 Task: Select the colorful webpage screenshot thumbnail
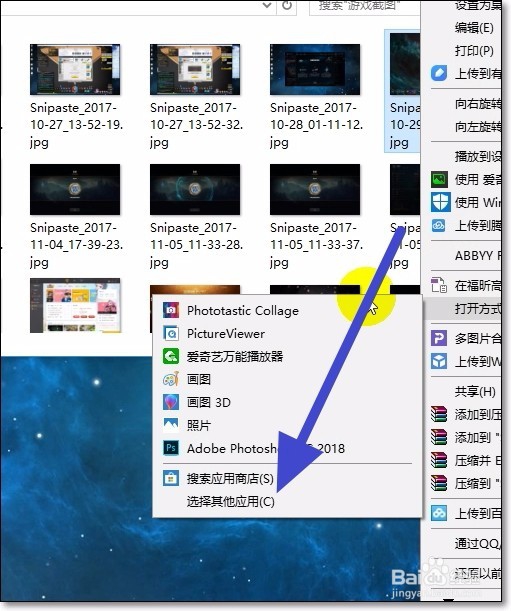point(75,306)
